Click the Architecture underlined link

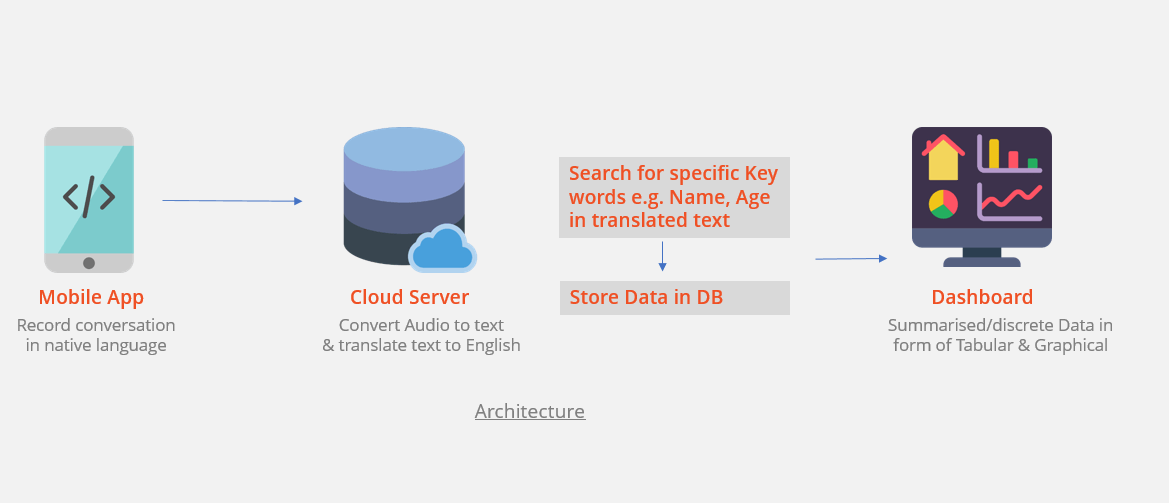point(530,412)
